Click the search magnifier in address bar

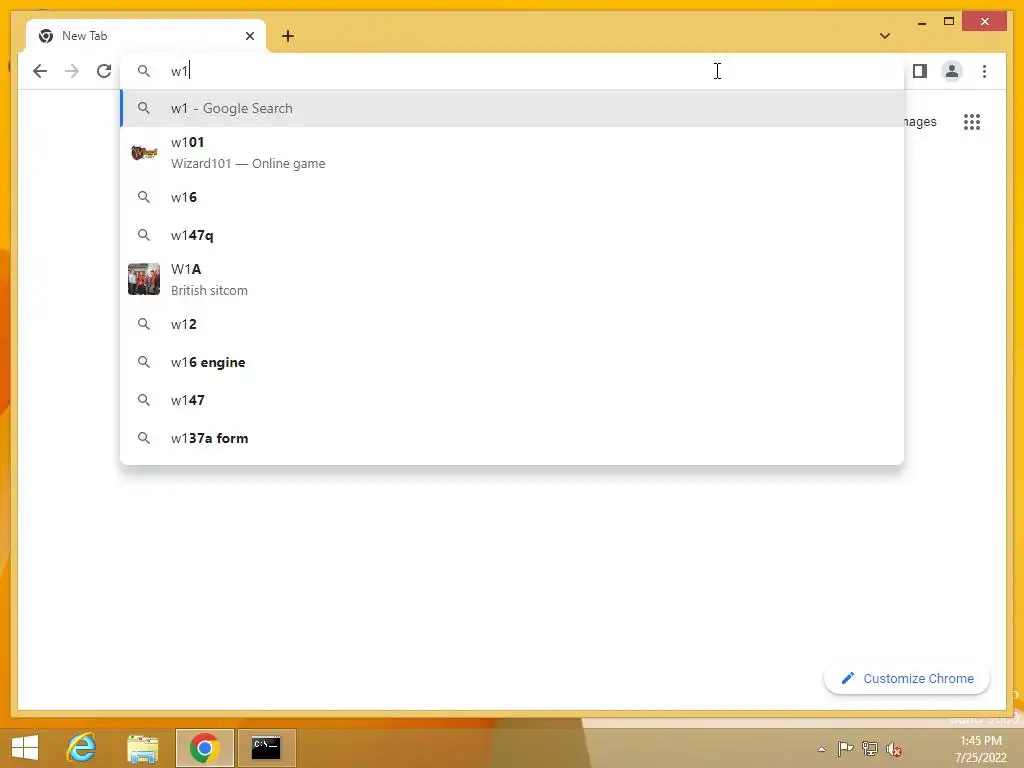tap(144, 71)
